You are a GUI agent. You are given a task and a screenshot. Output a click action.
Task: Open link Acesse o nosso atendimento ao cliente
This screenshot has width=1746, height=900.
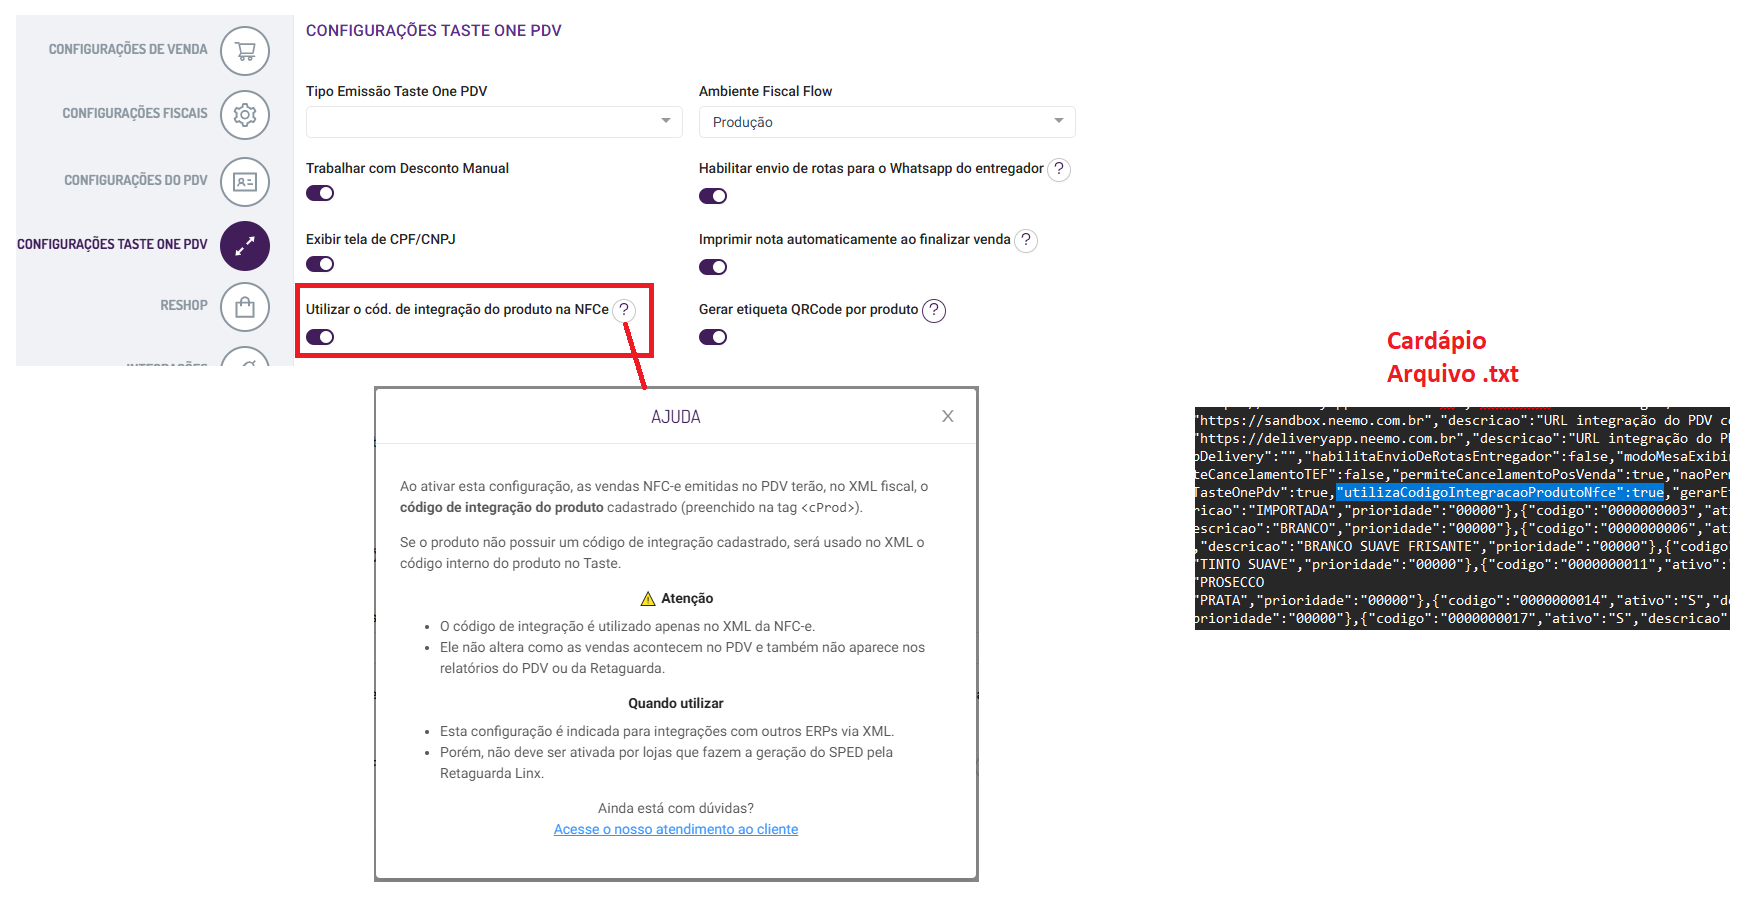676,829
